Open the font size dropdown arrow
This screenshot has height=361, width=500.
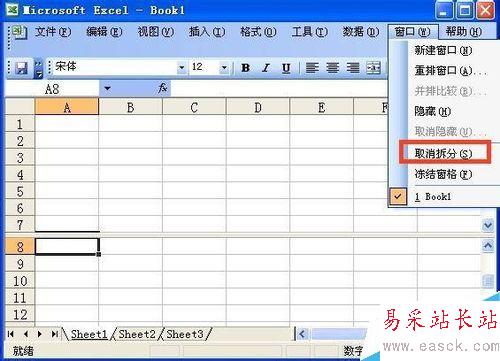(x=224, y=68)
